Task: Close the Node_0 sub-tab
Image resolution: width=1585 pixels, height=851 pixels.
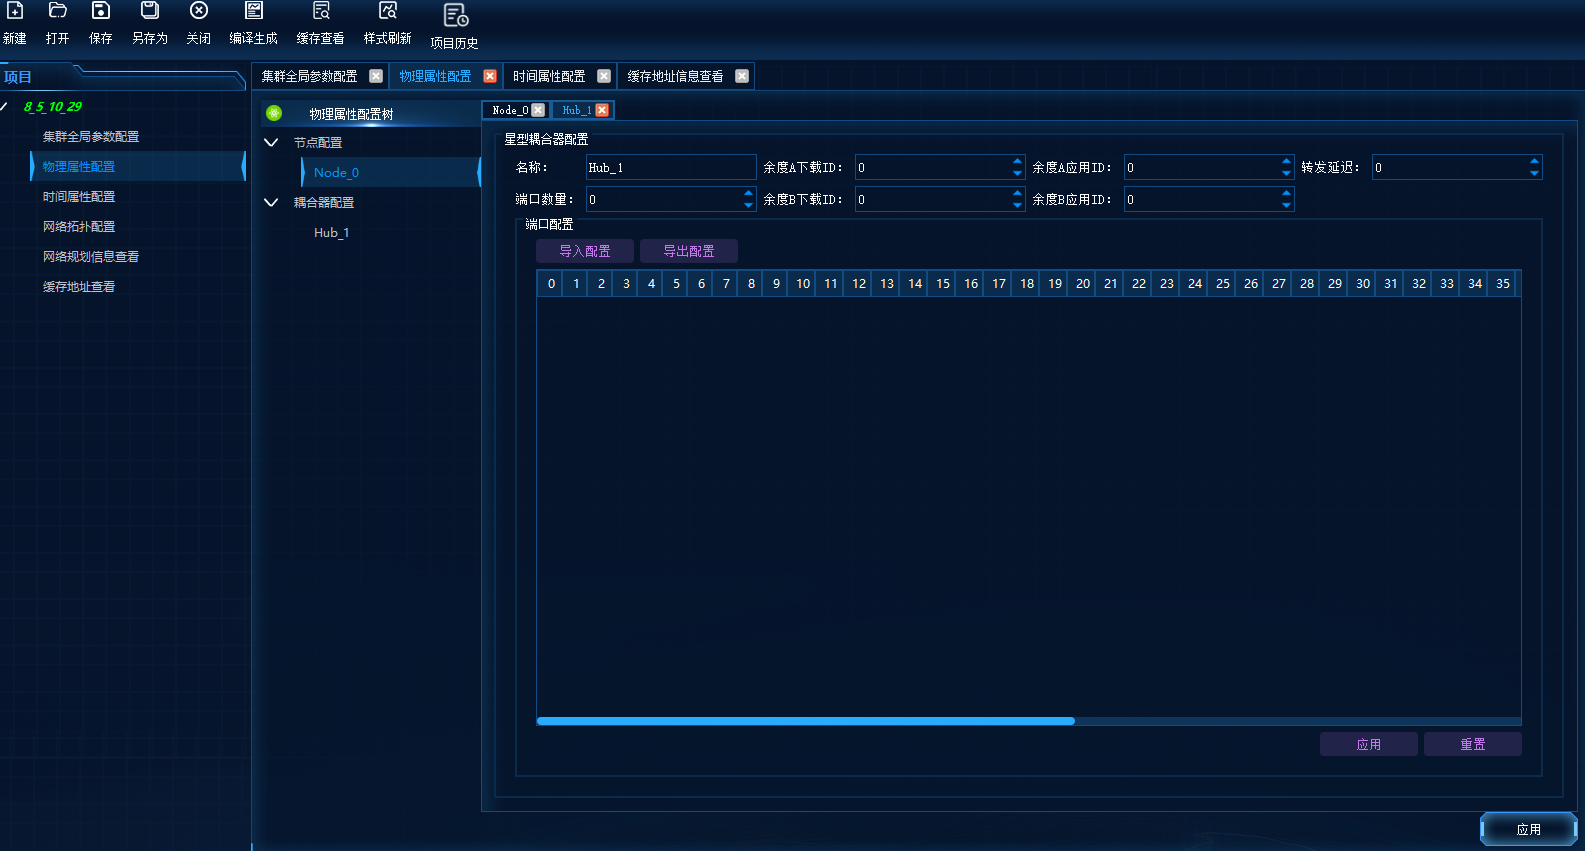Action: pos(538,110)
